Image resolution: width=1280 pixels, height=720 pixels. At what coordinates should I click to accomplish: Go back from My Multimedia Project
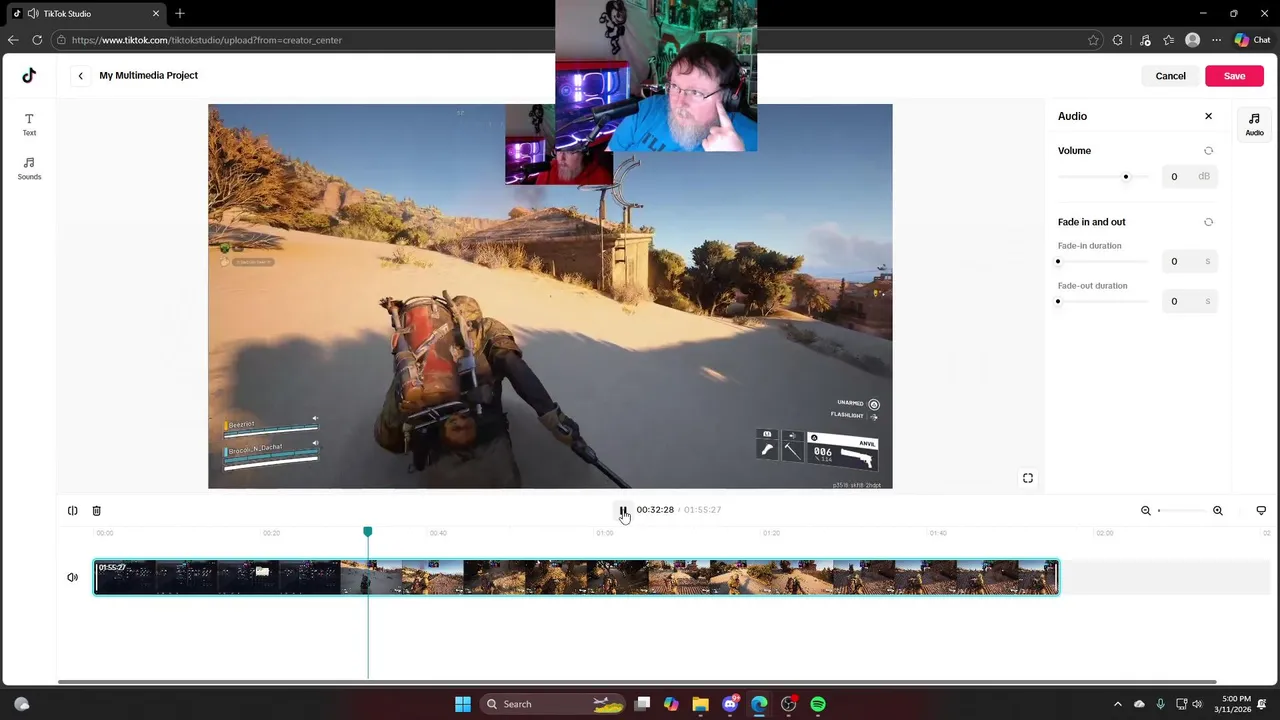[80, 76]
